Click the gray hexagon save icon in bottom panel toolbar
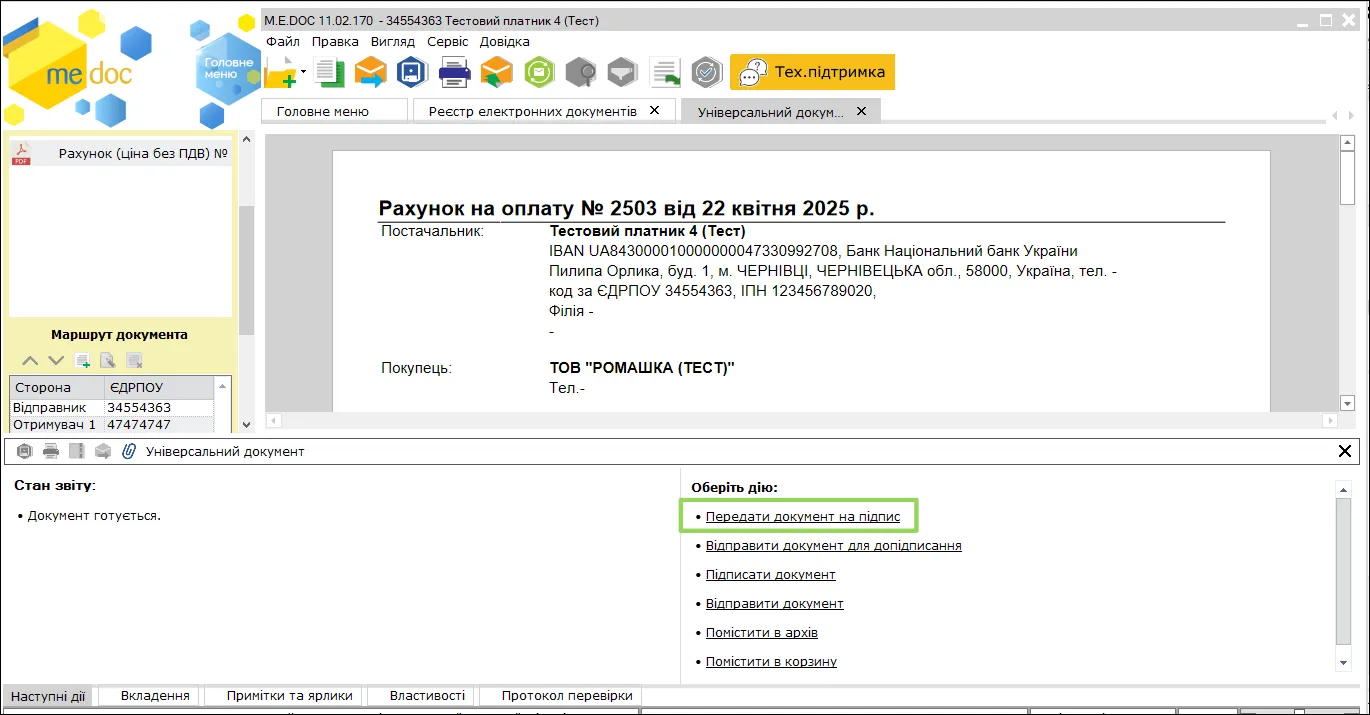The image size is (1370, 715). point(25,451)
